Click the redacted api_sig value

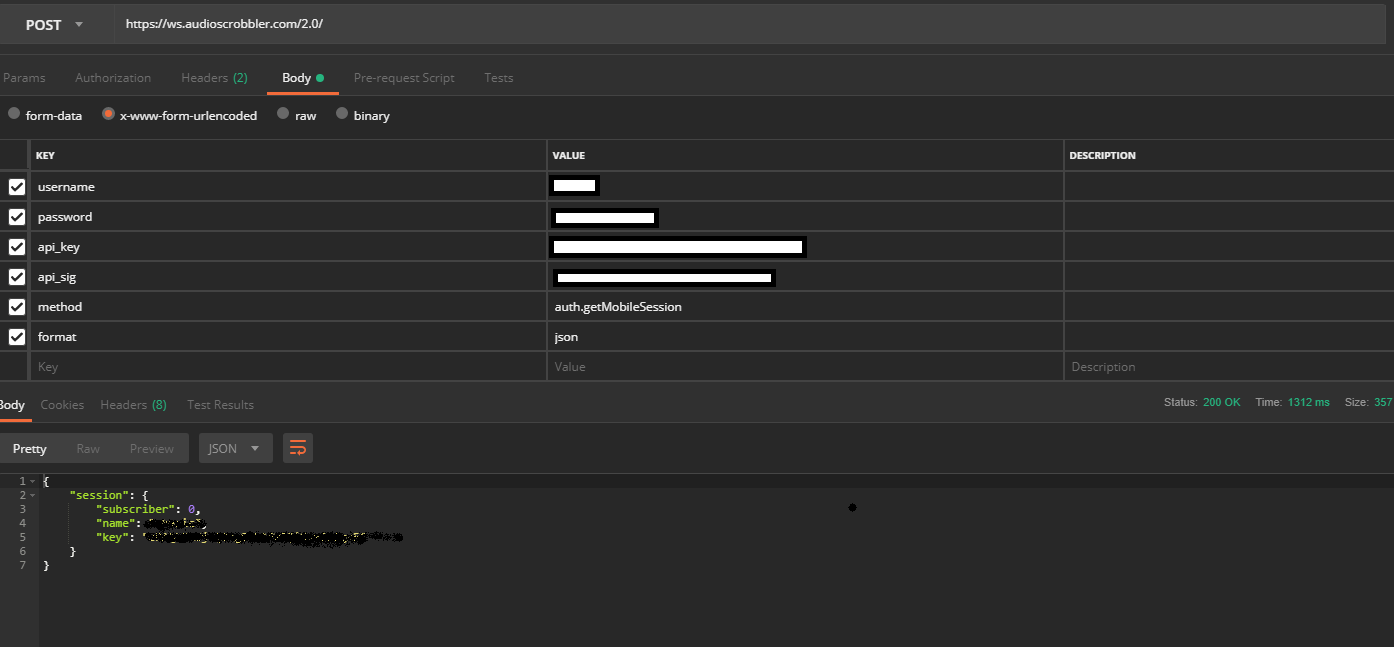(x=664, y=277)
